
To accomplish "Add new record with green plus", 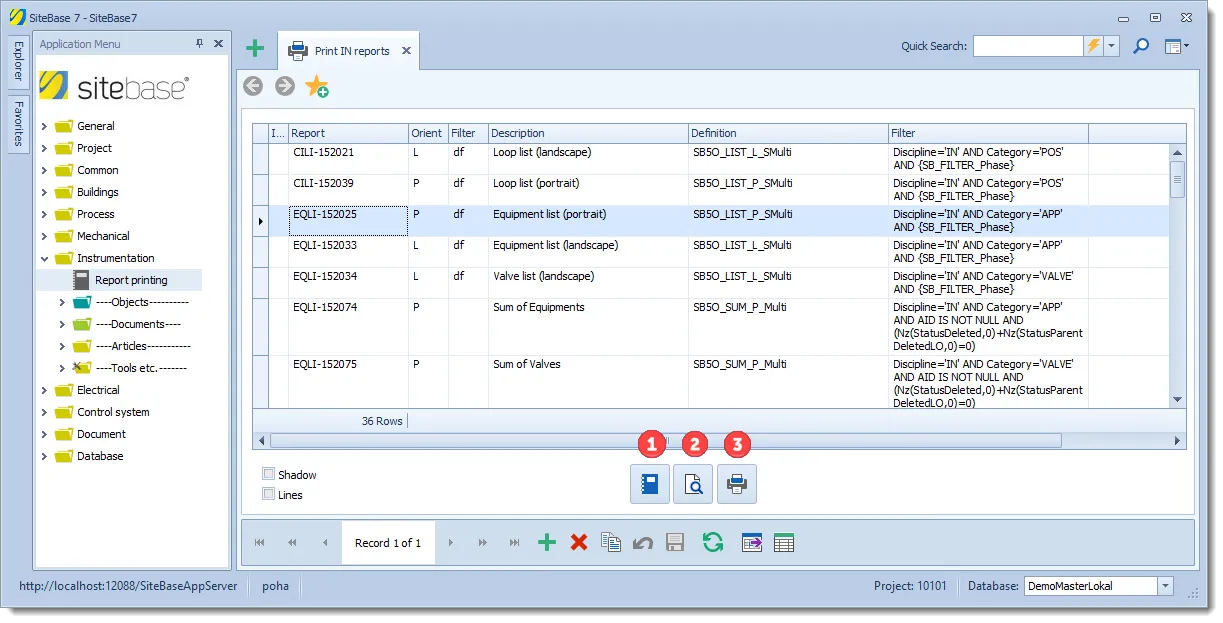I will [546, 543].
